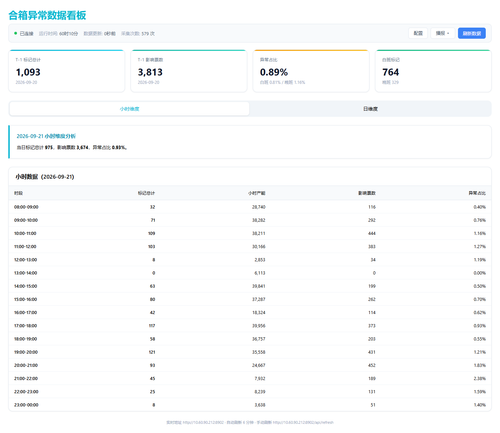Select the 0.89% anomaly ratio value
The width and height of the screenshot is (500, 433).
(274, 72)
